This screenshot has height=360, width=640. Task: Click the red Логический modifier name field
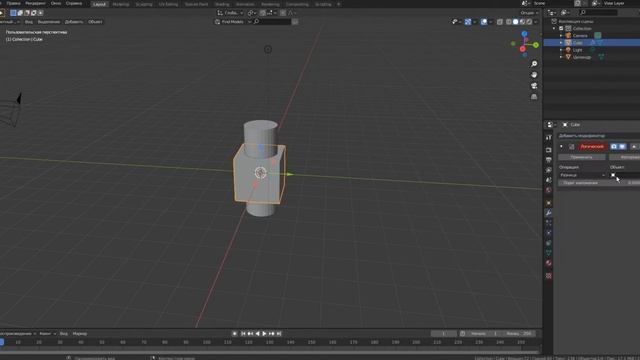592,147
